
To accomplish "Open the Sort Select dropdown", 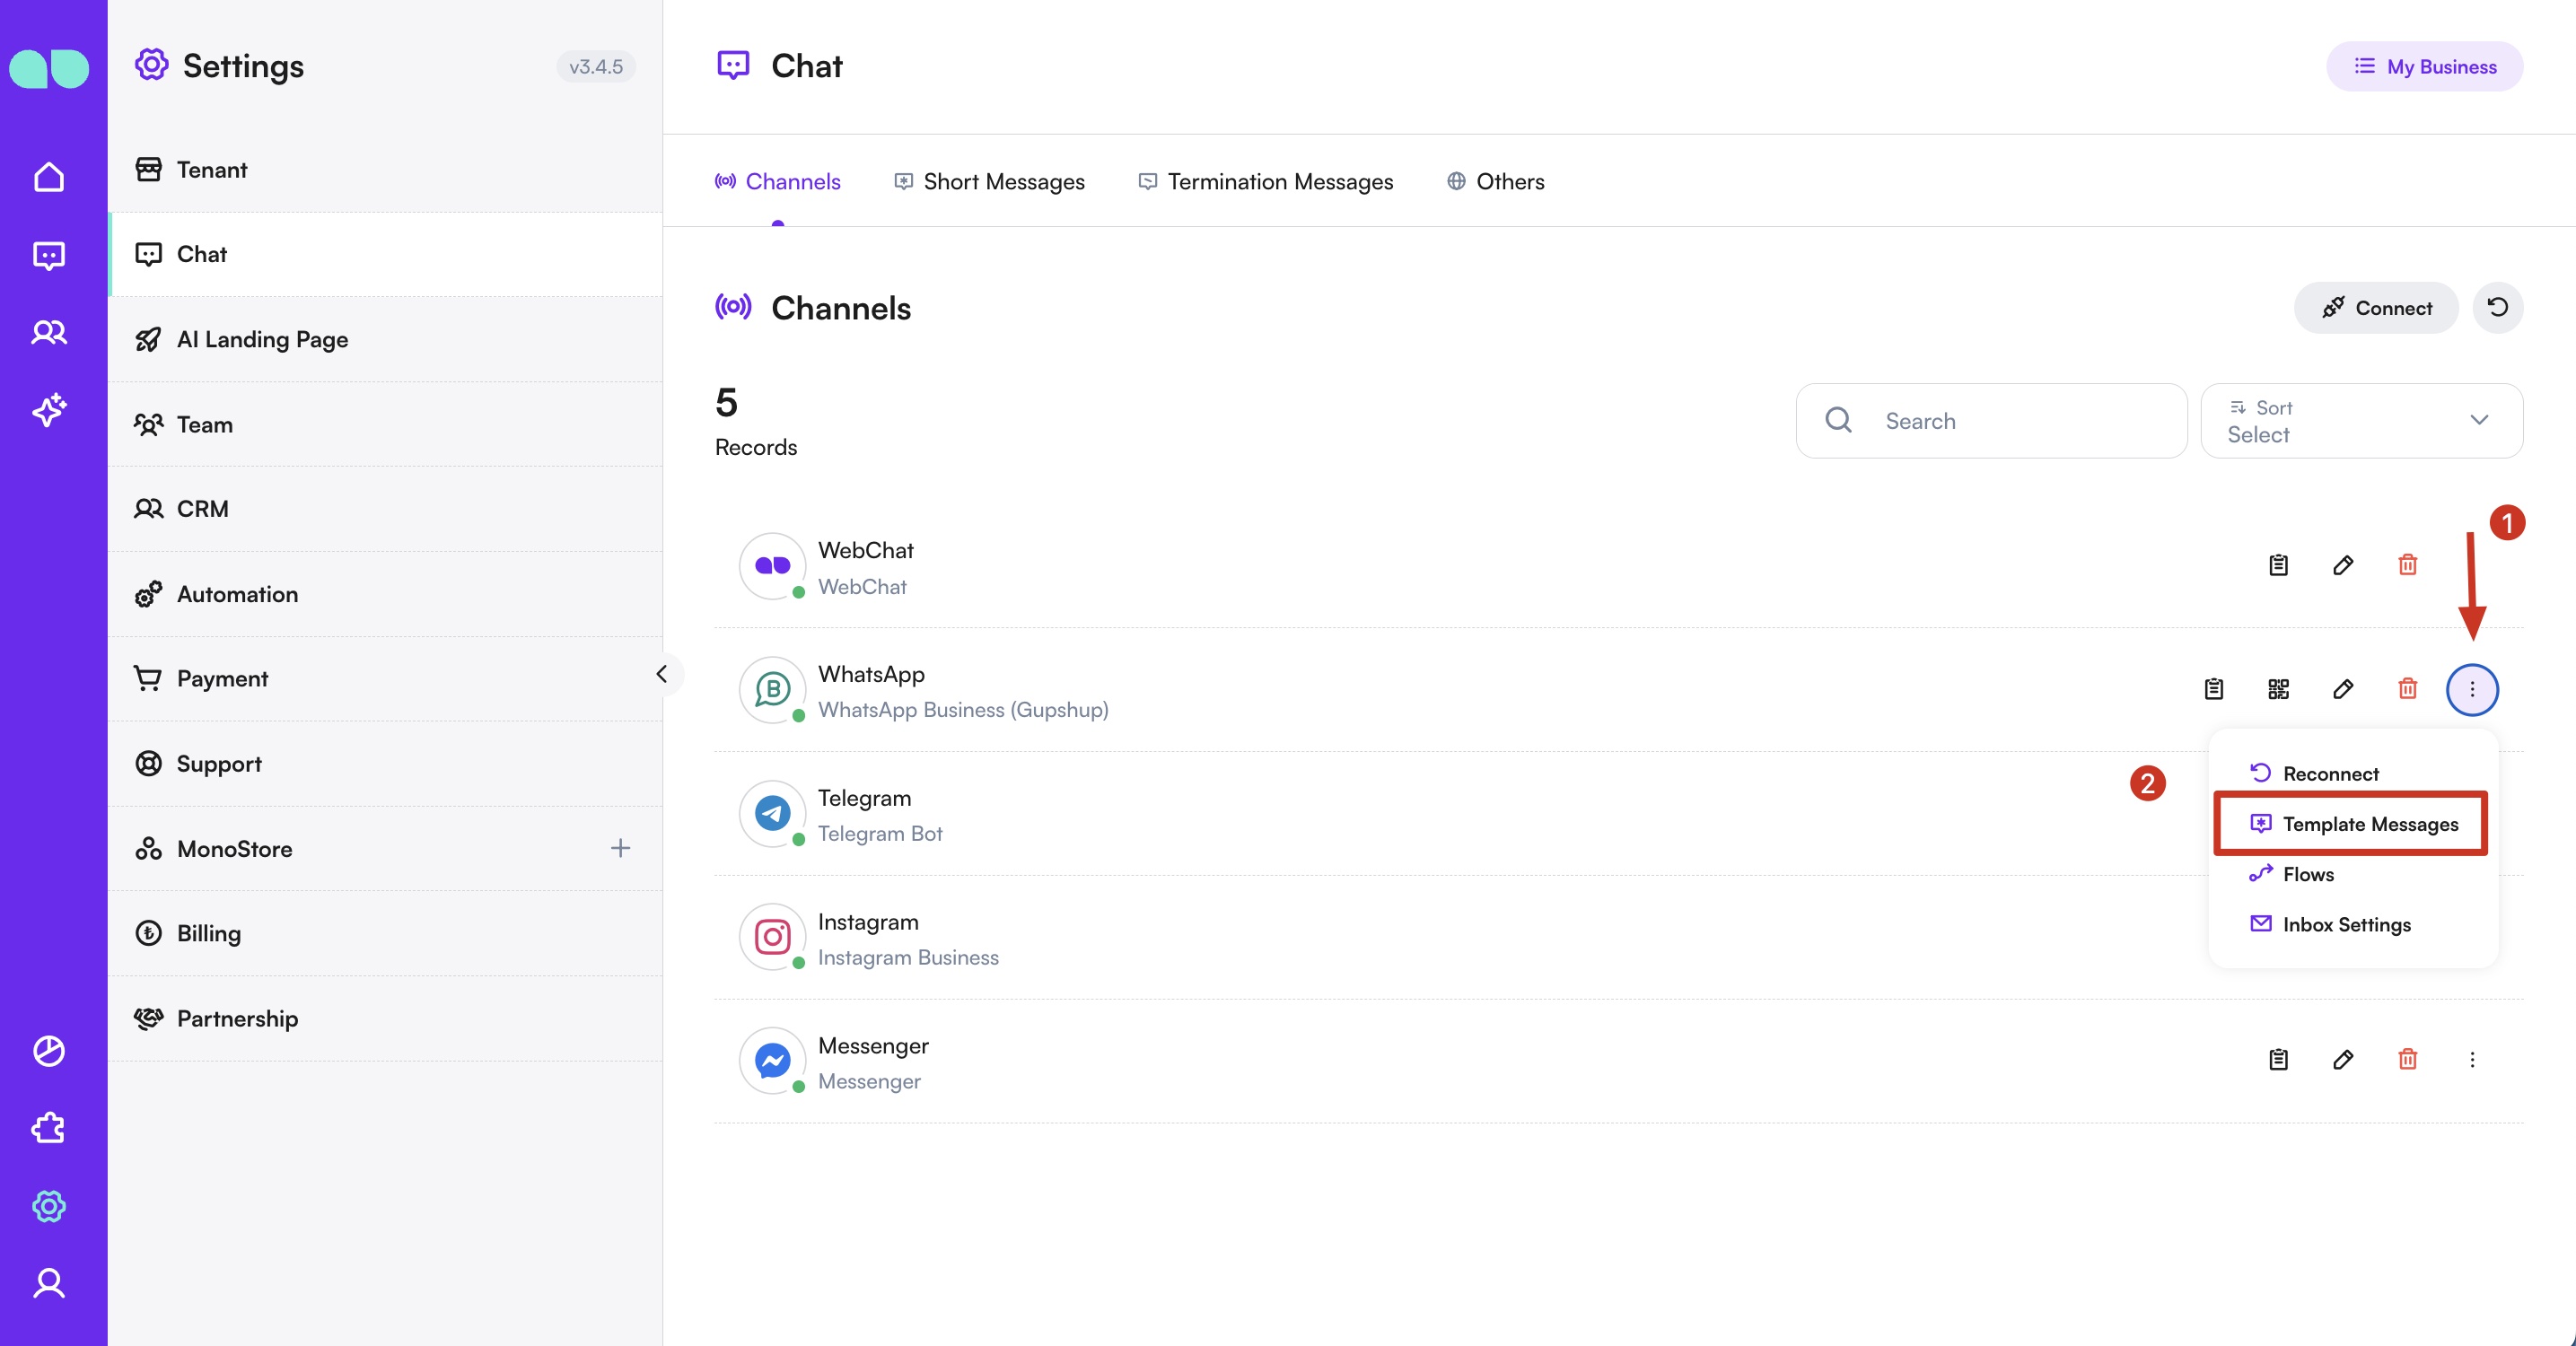I will pyautogui.click(x=2361, y=421).
